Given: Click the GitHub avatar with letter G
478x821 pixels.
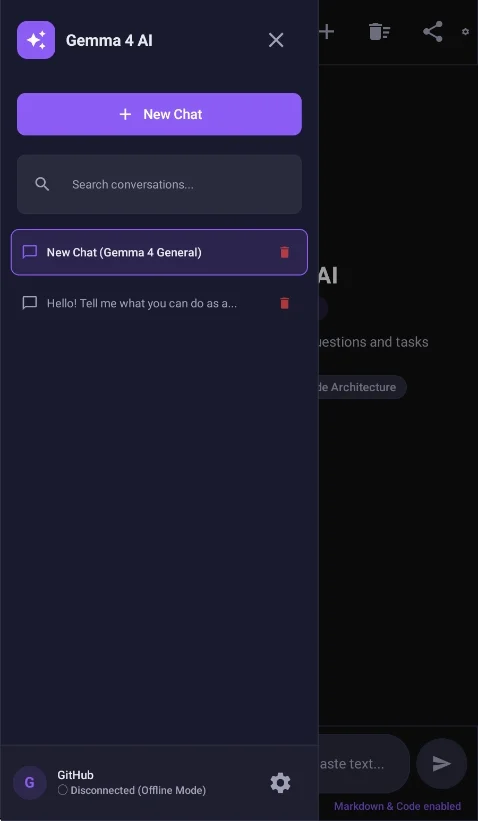Looking at the screenshot, I should (x=30, y=783).
